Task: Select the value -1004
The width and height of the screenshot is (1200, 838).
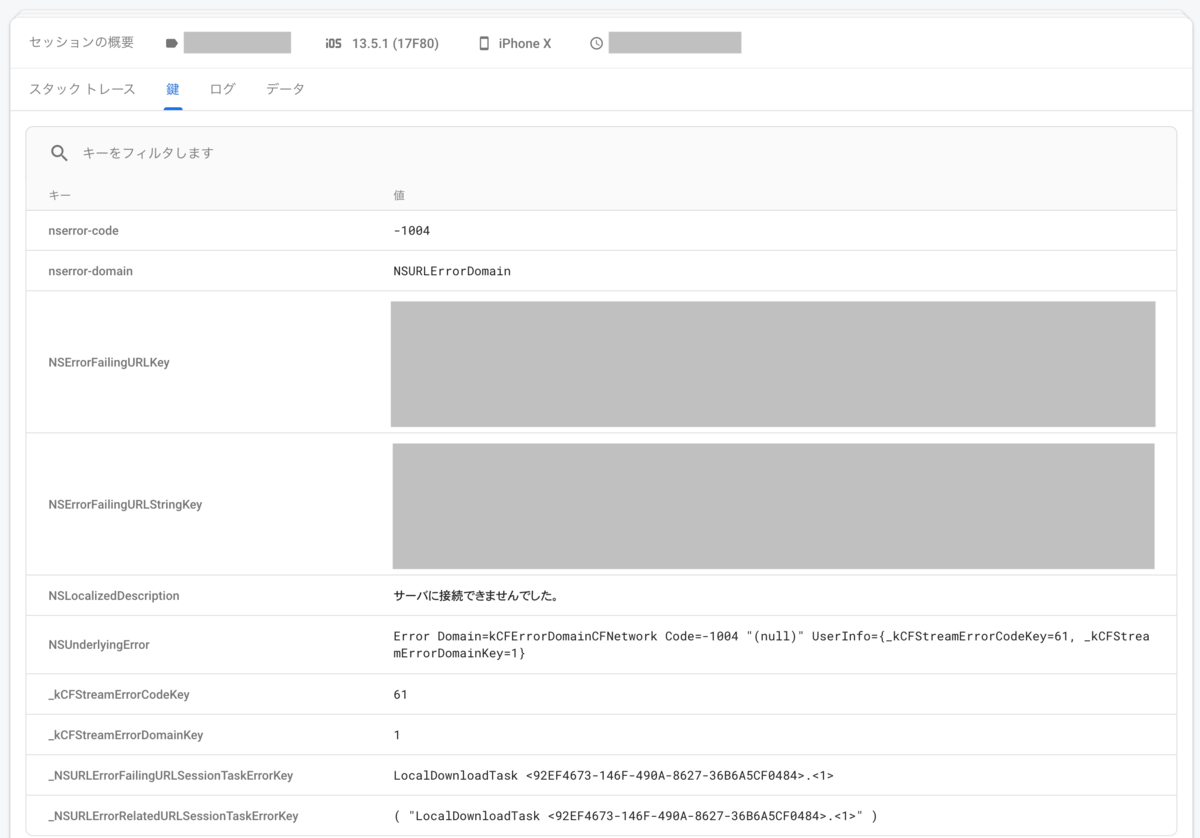Action: (412, 231)
